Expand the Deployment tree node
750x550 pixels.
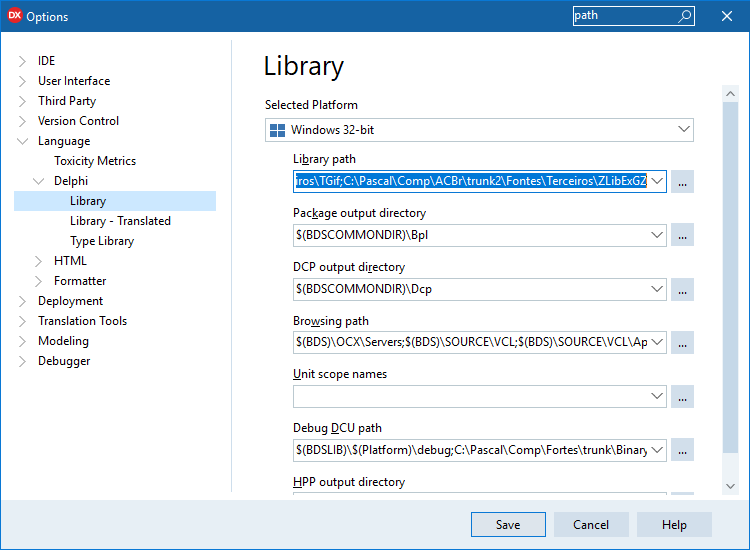point(22,301)
